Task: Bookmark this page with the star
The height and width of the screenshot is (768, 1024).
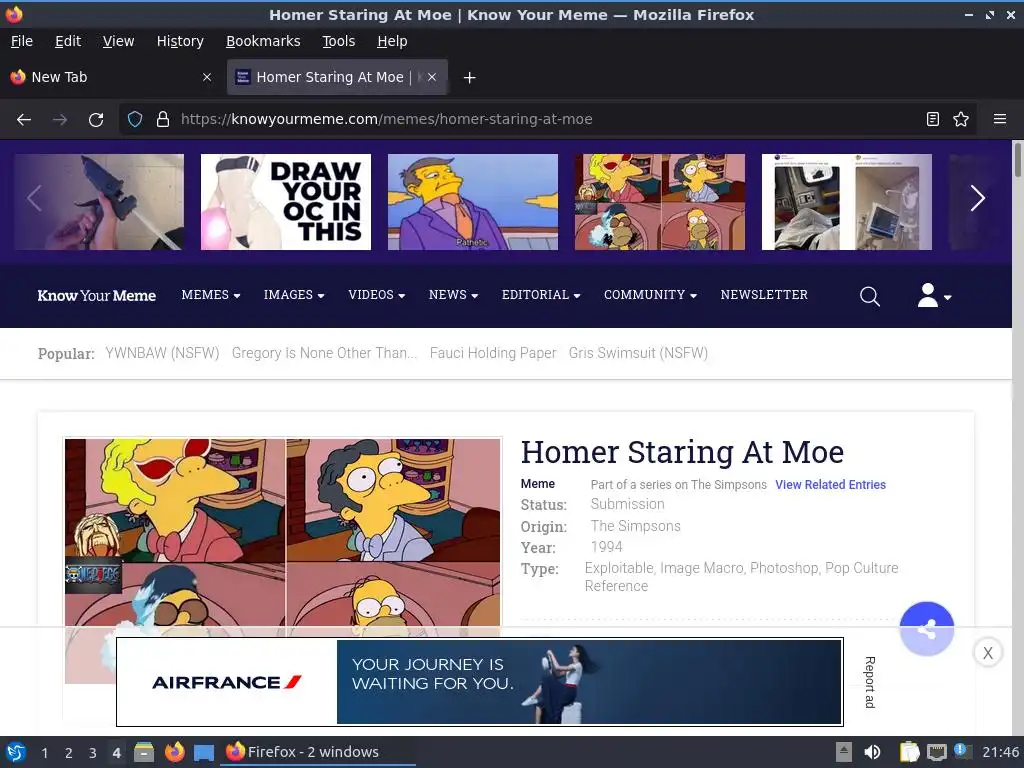Action: coord(961,120)
